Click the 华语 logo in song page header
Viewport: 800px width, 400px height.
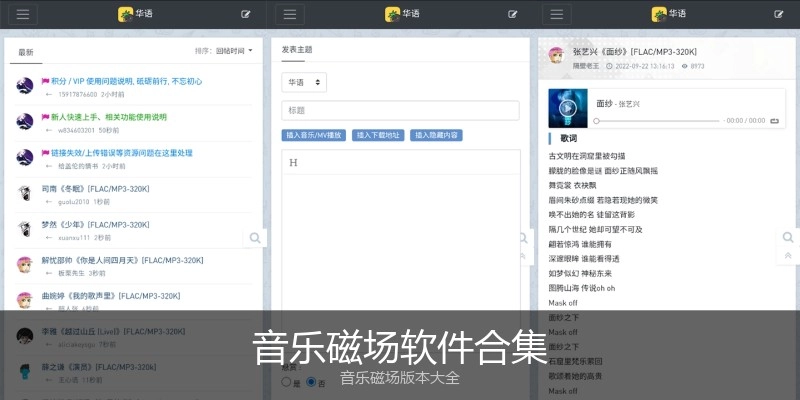coord(669,14)
